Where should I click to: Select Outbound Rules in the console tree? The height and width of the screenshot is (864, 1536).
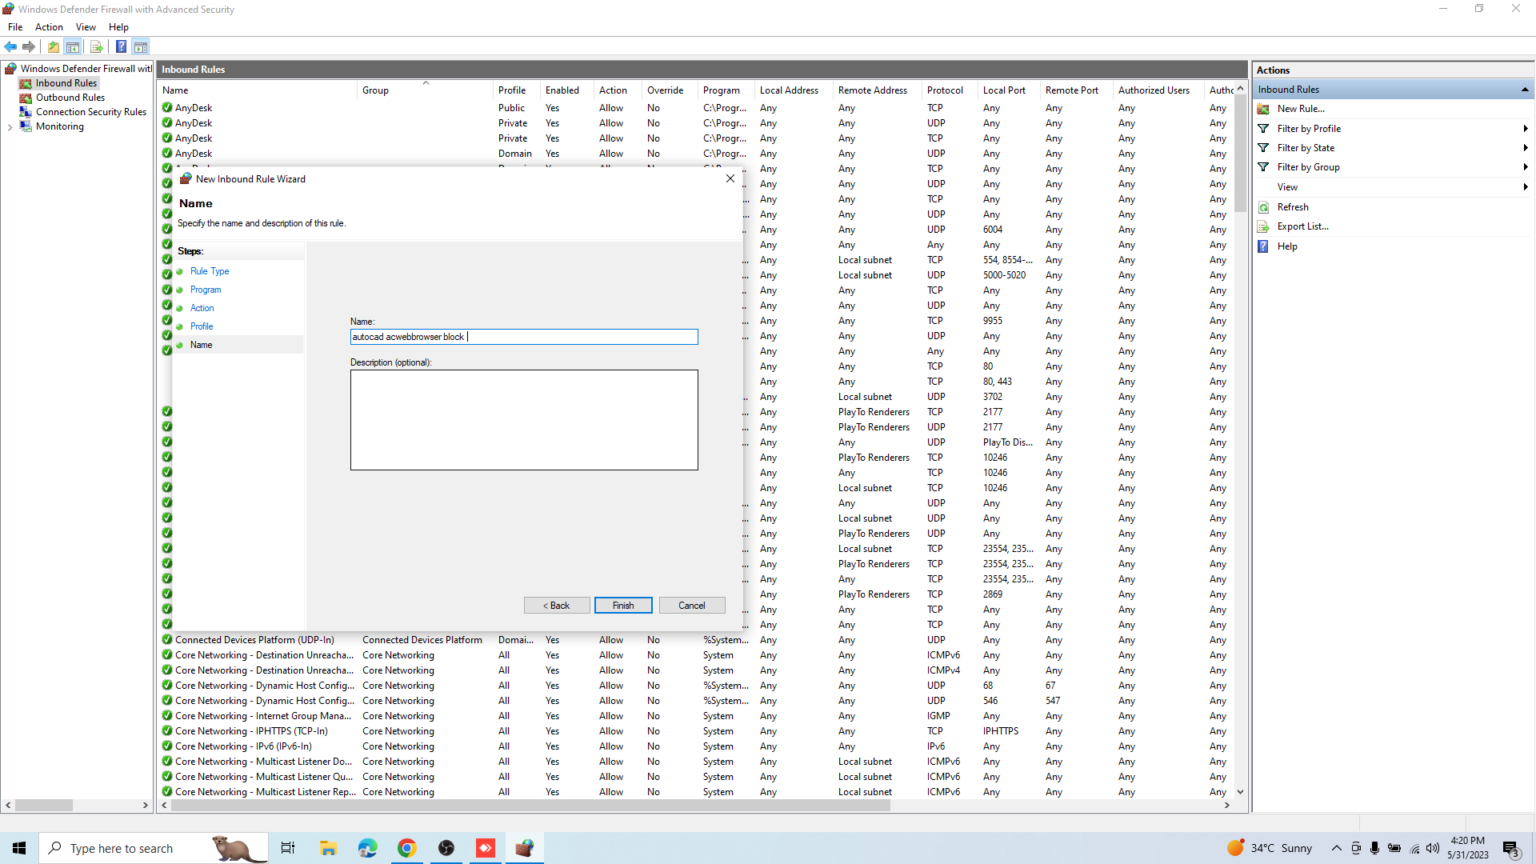(x=70, y=98)
